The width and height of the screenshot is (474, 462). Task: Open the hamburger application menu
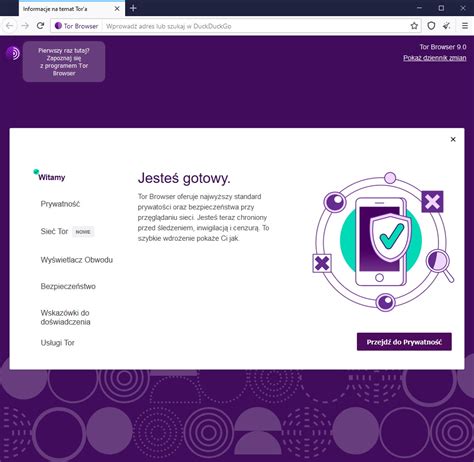click(x=465, y=26)
